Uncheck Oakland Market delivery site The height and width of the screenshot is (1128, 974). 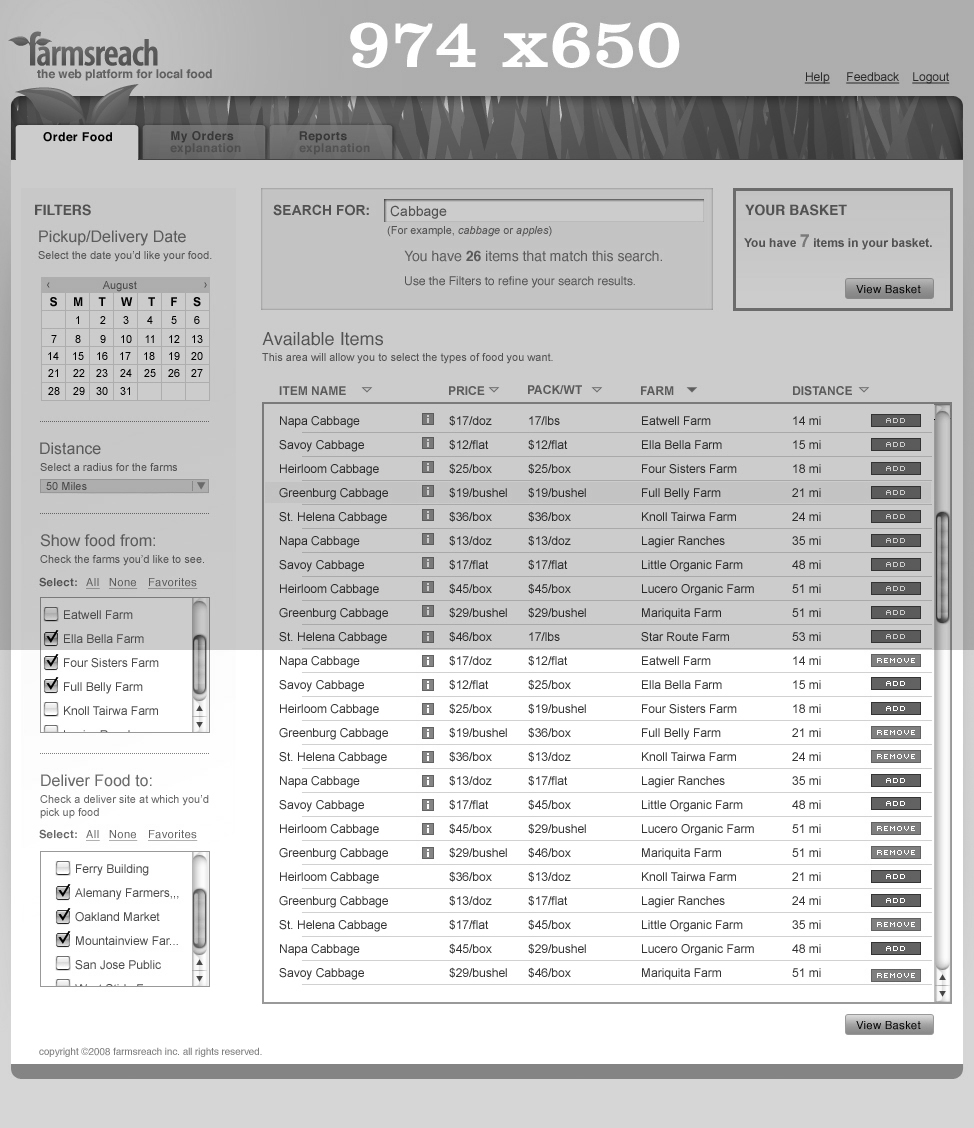[63, 916]
